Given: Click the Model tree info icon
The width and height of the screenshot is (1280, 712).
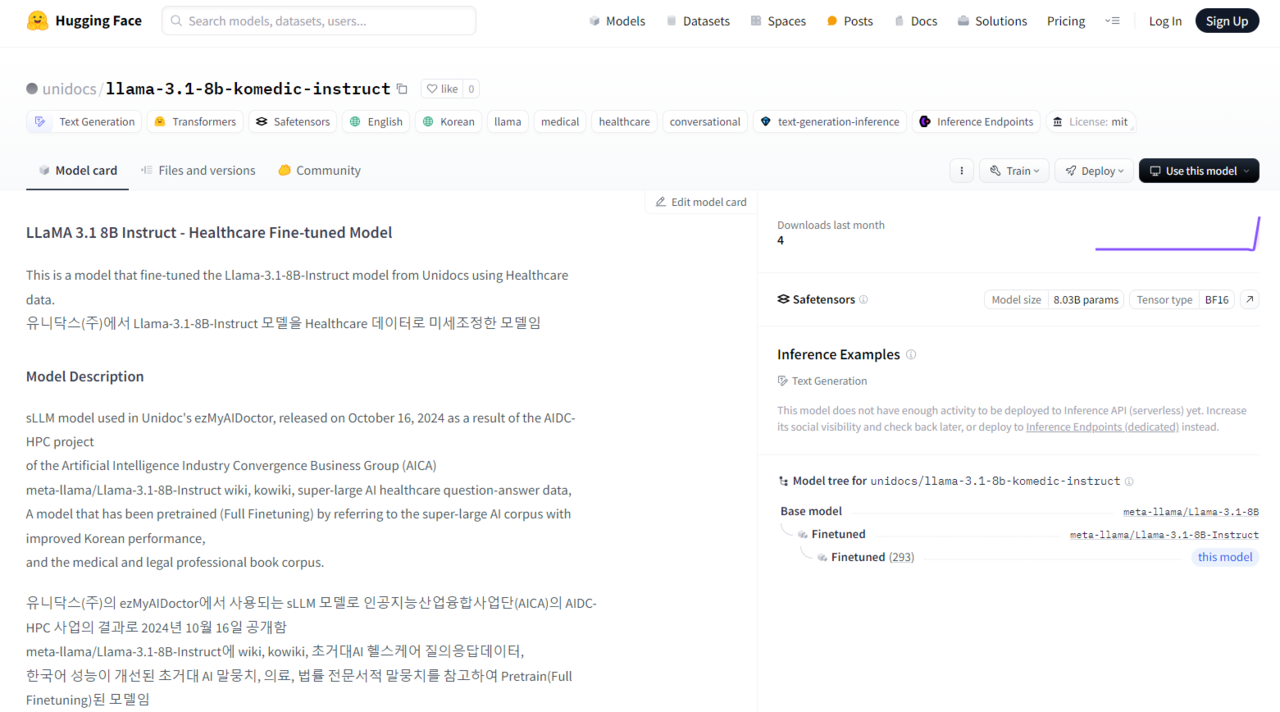Looking at the screenshot, I should (1129, 481).
